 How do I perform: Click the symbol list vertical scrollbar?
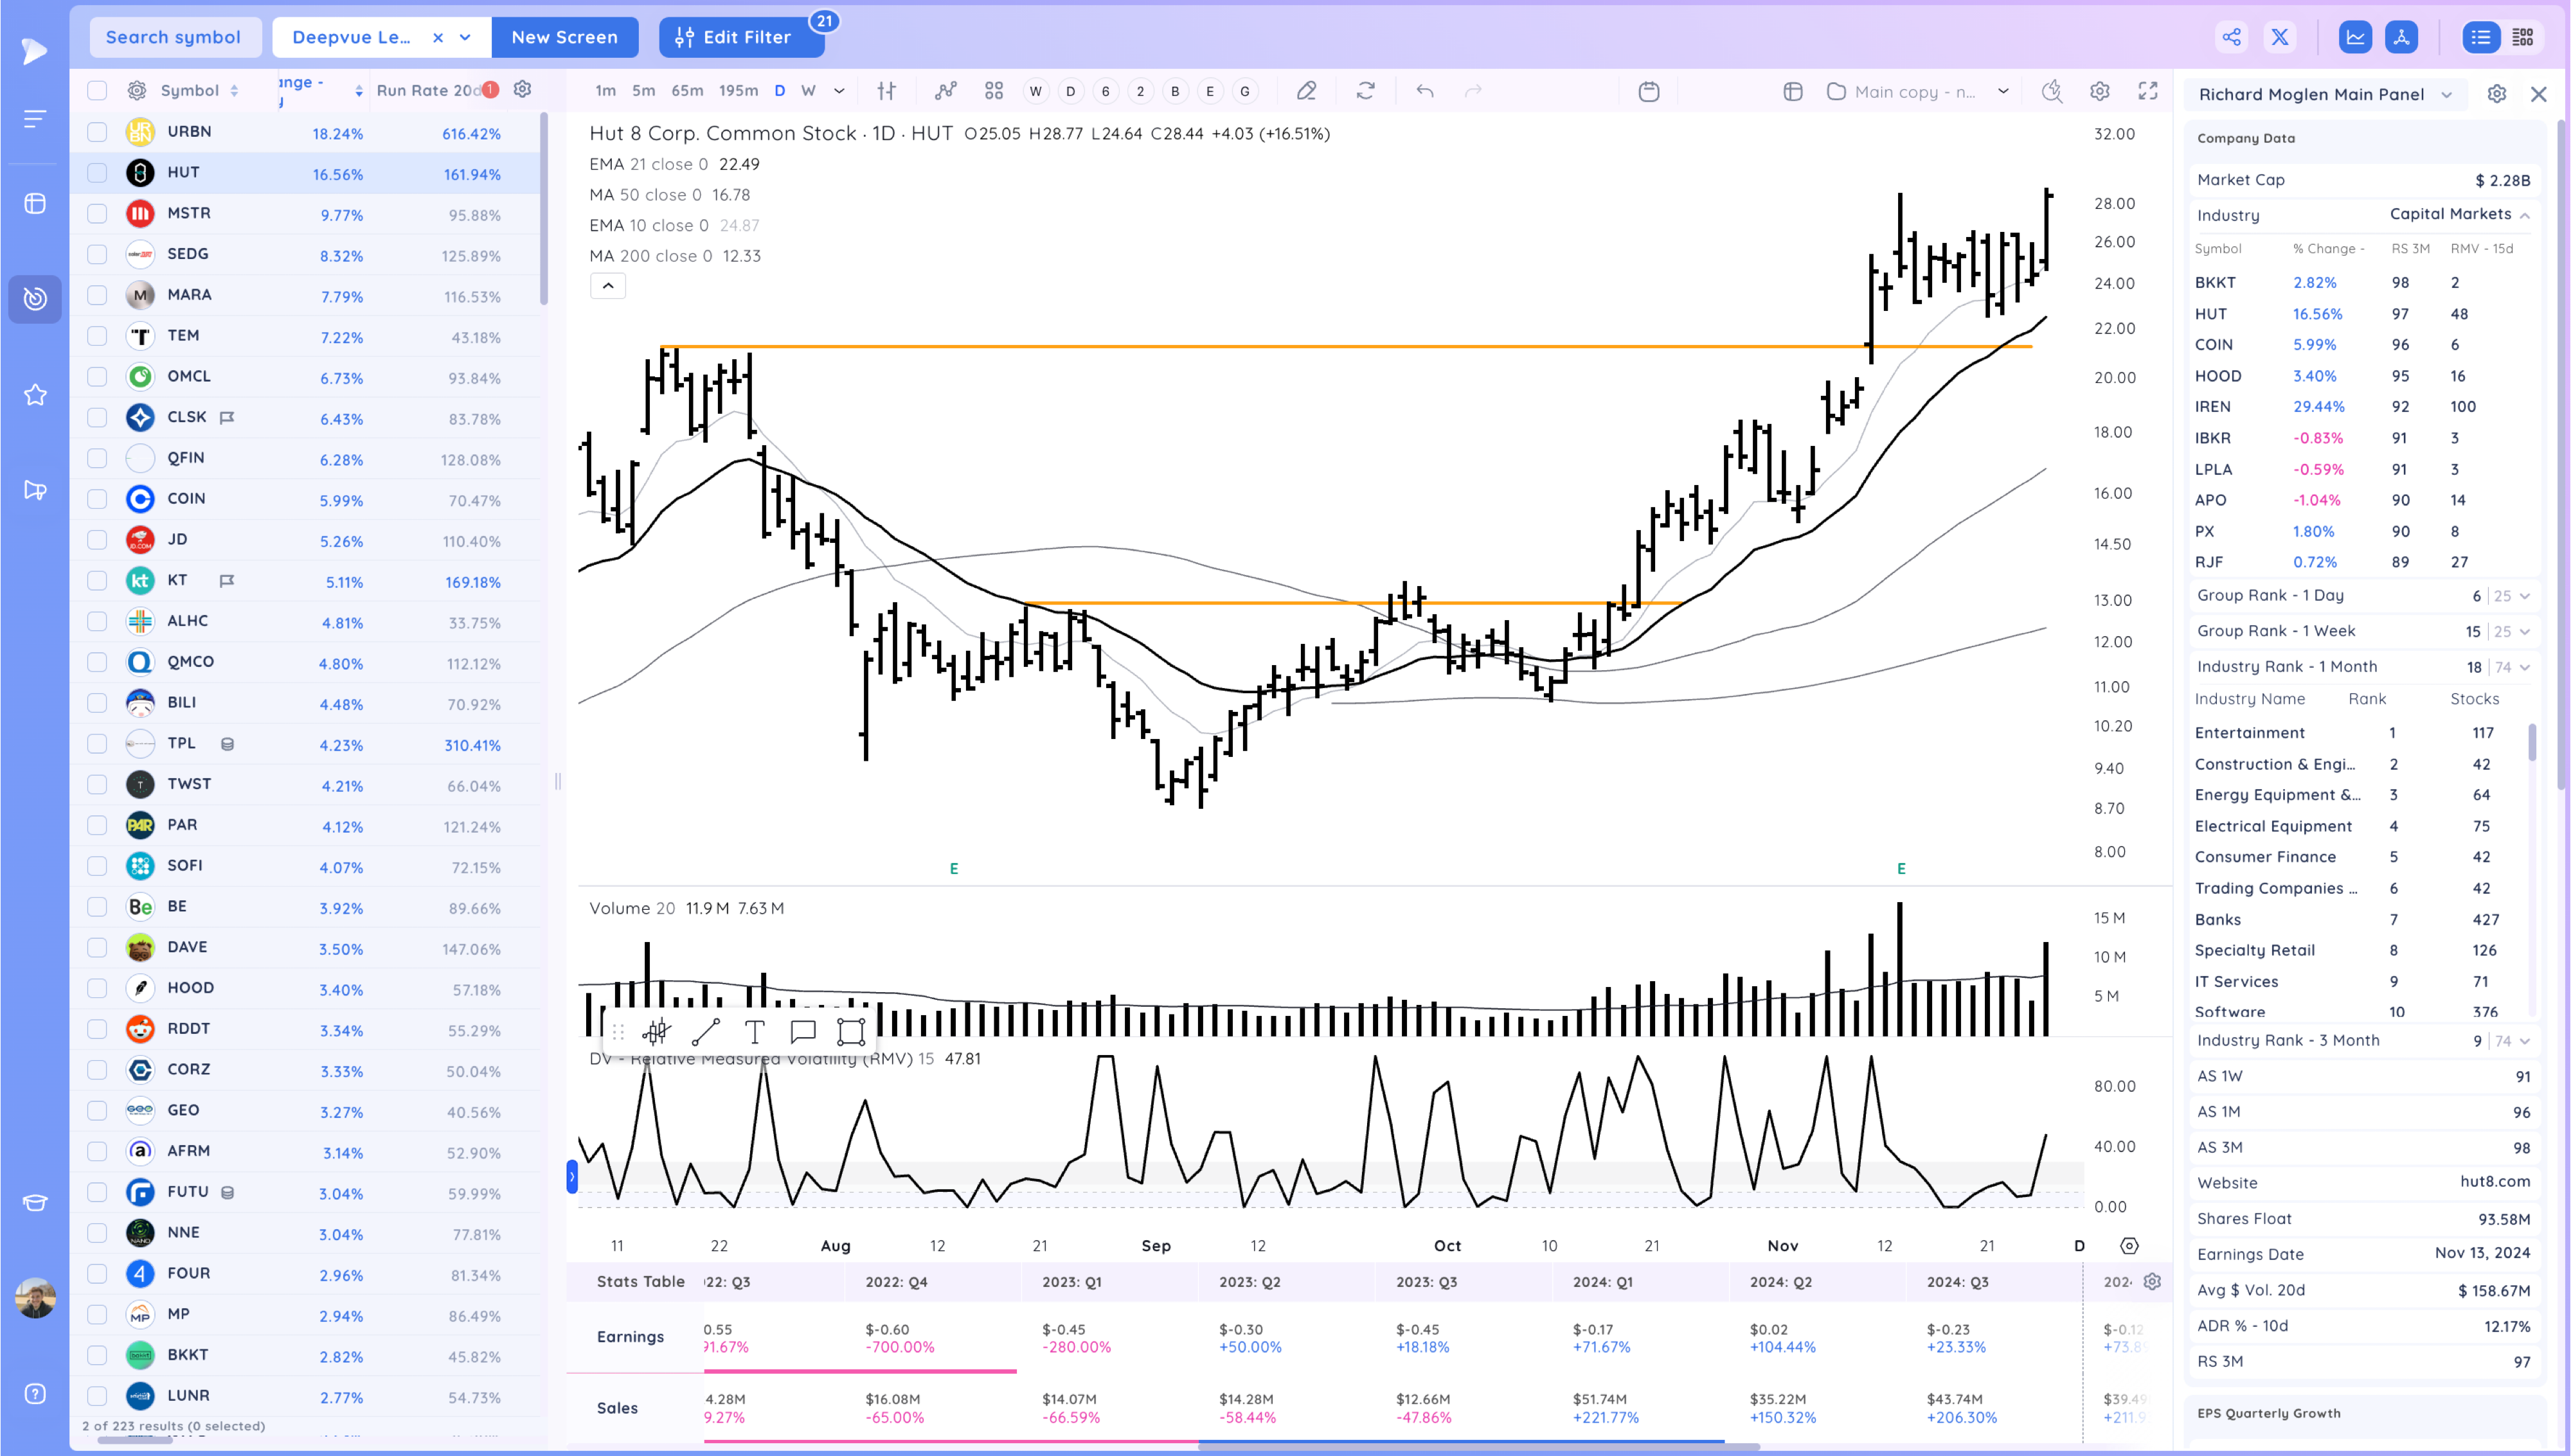(x=544, y=210)
